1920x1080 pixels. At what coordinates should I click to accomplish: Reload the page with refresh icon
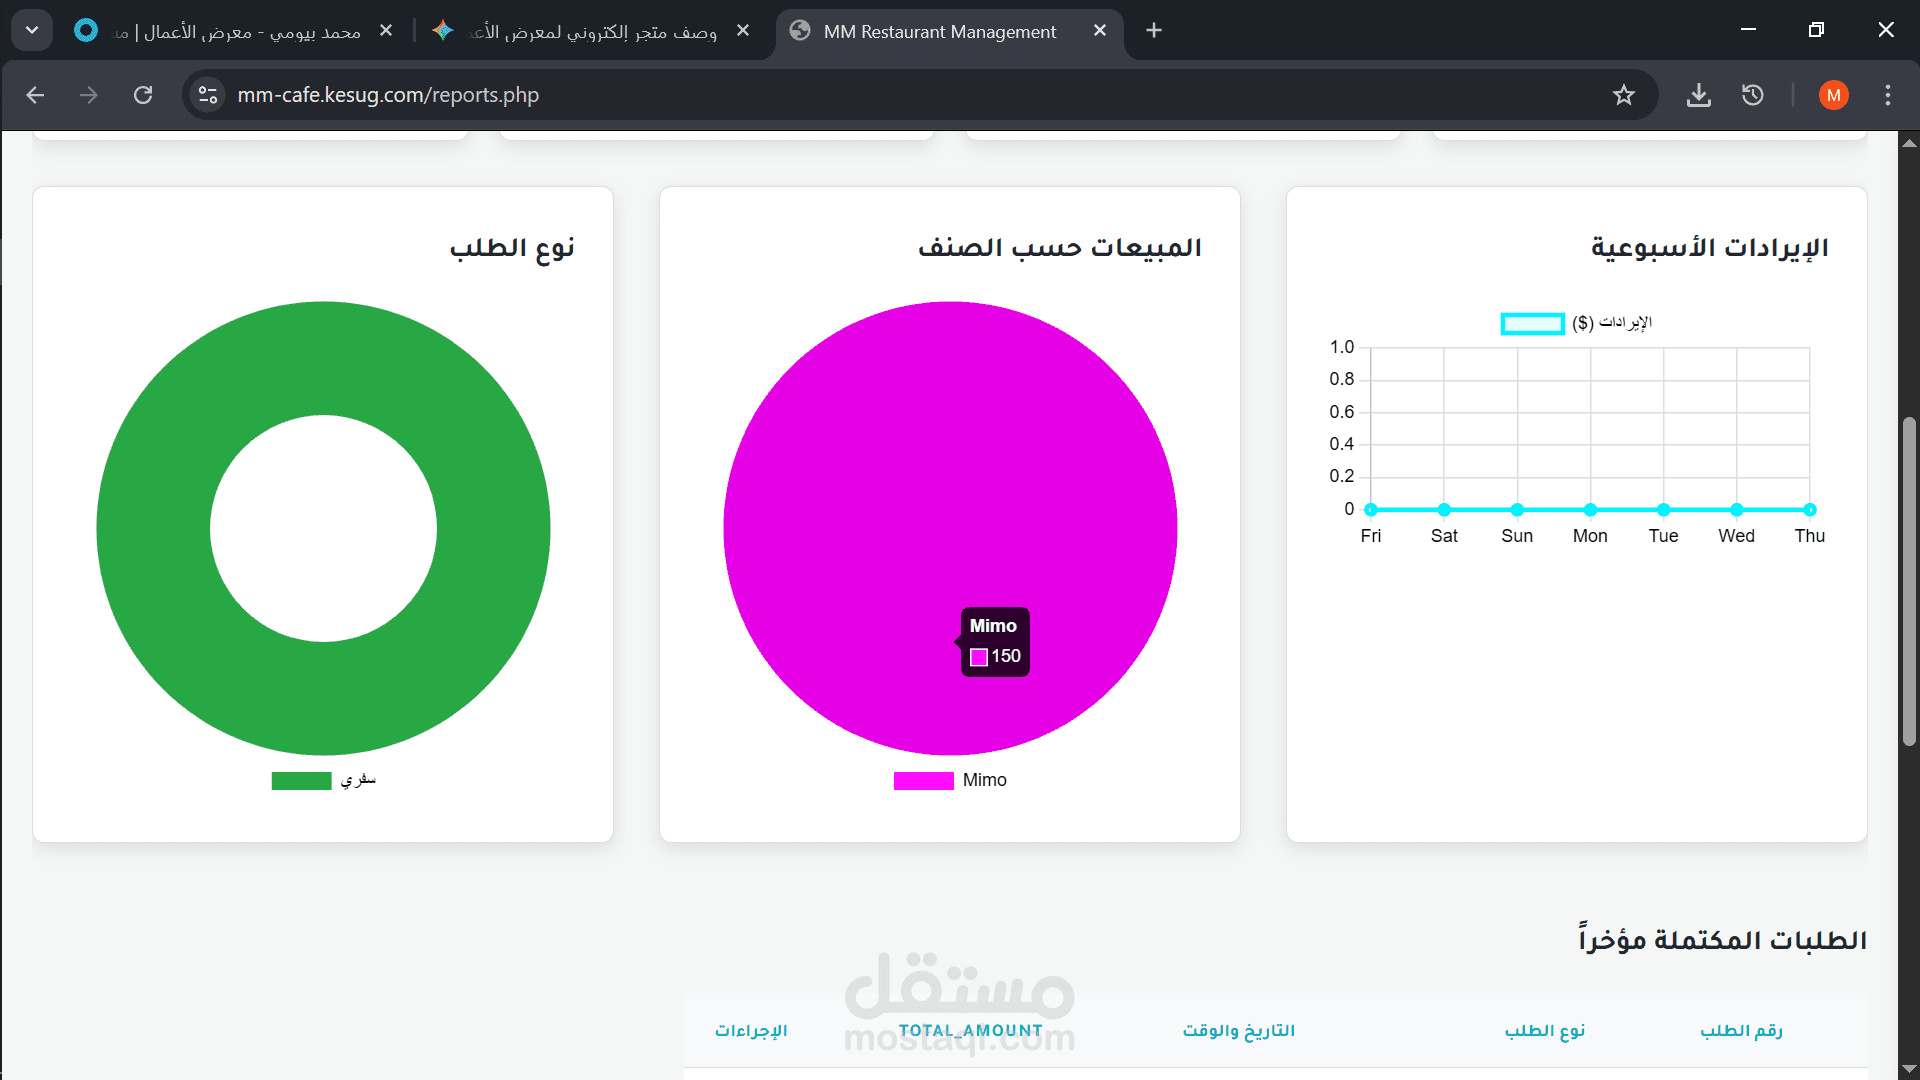point(143,95)
